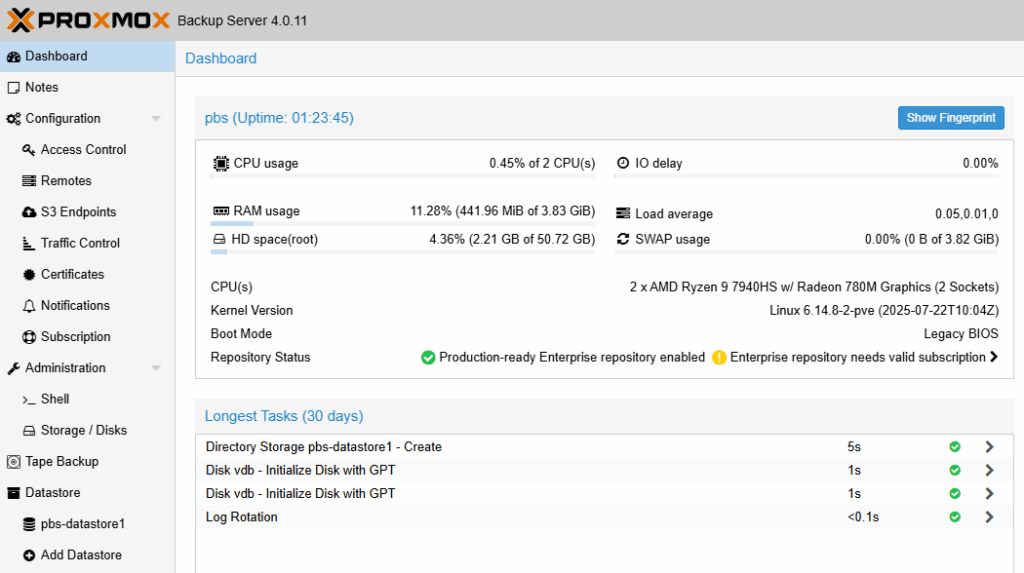Expand Repository Status details chevron
Image resolution: width=1024 pixels, height=573 pixels.
[x=993, y=357]
